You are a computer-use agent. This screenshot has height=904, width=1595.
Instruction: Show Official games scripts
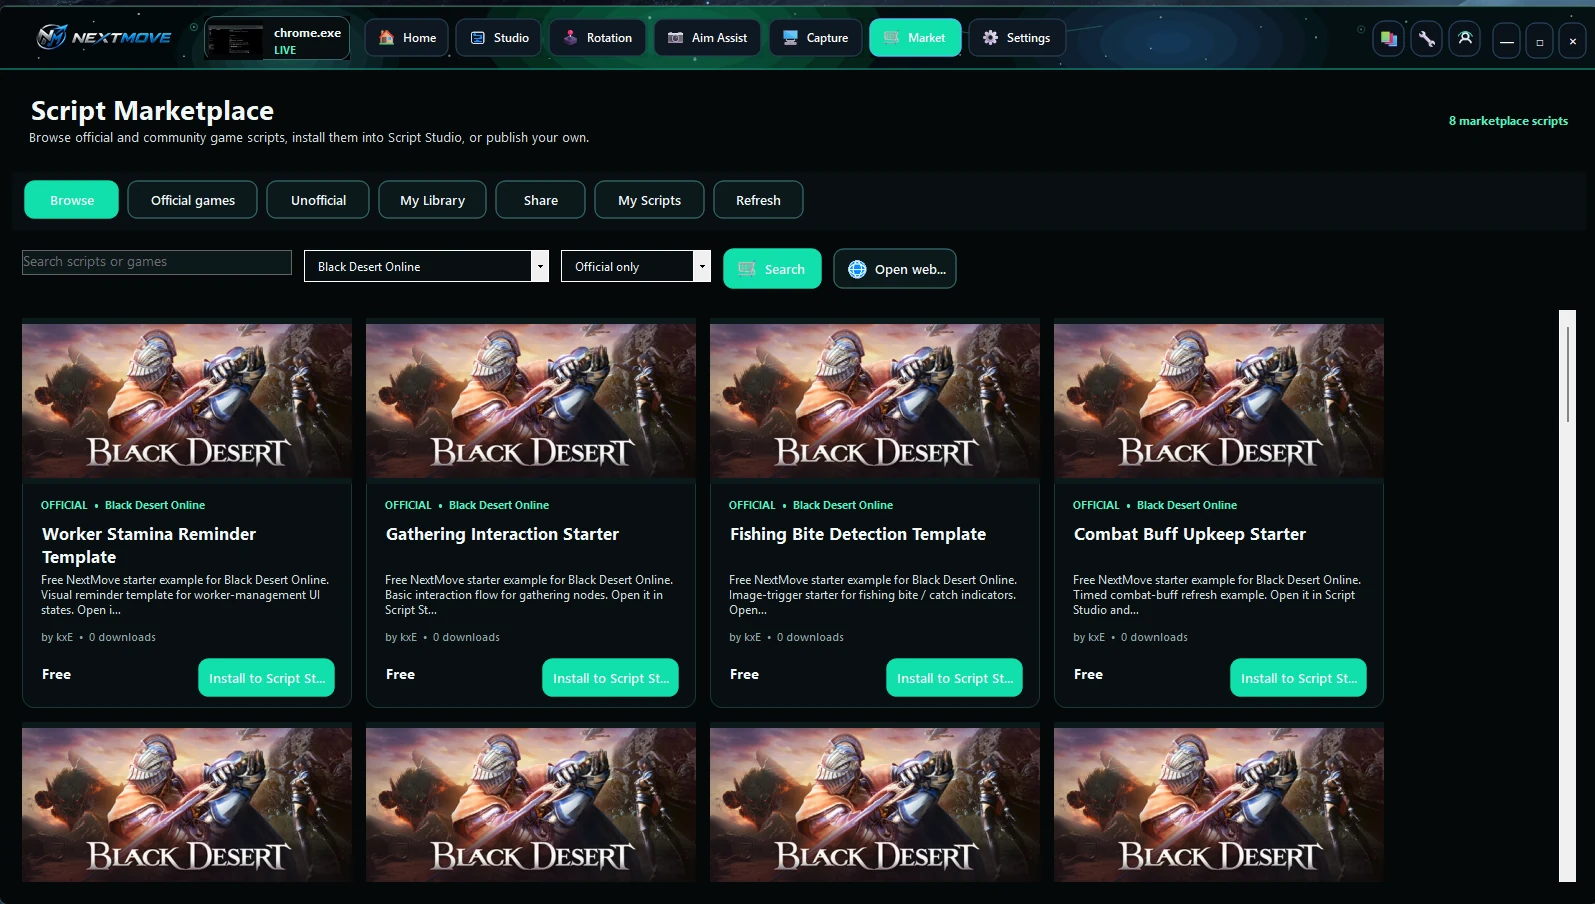pos(193,200)
